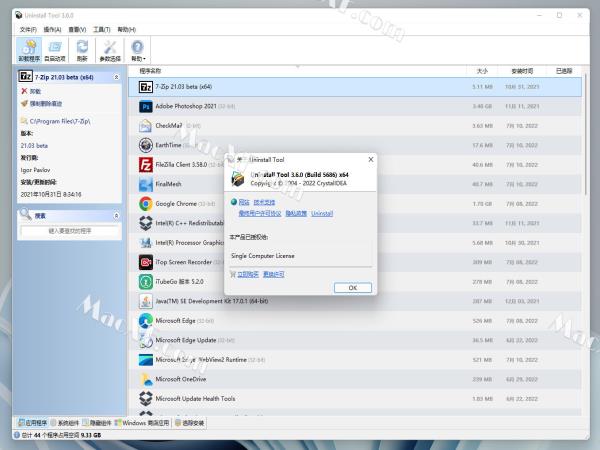Screen dimensions: 600x450
Task: Sort by install date column header
Action: pos(522,71)
